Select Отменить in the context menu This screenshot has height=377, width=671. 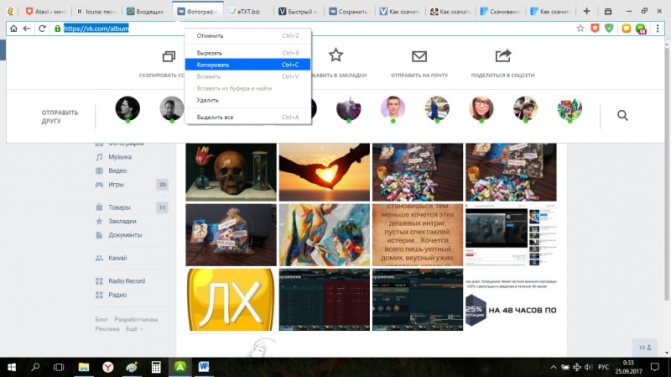coord(248,36)
